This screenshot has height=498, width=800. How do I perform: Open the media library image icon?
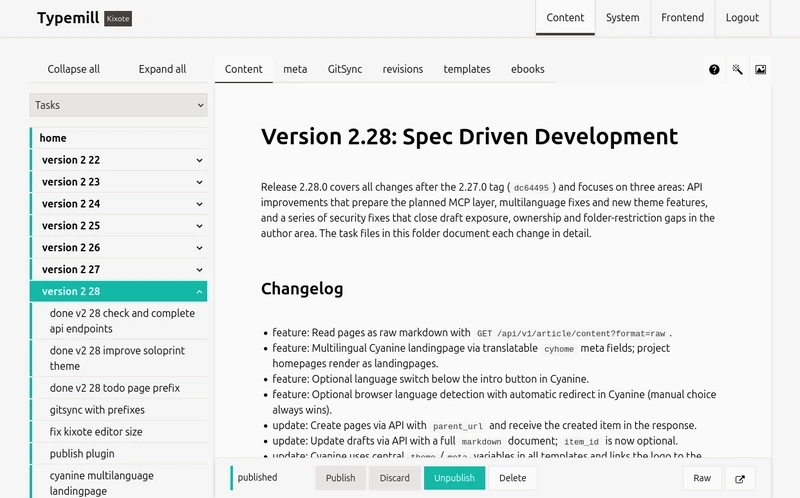coord(760,69)
